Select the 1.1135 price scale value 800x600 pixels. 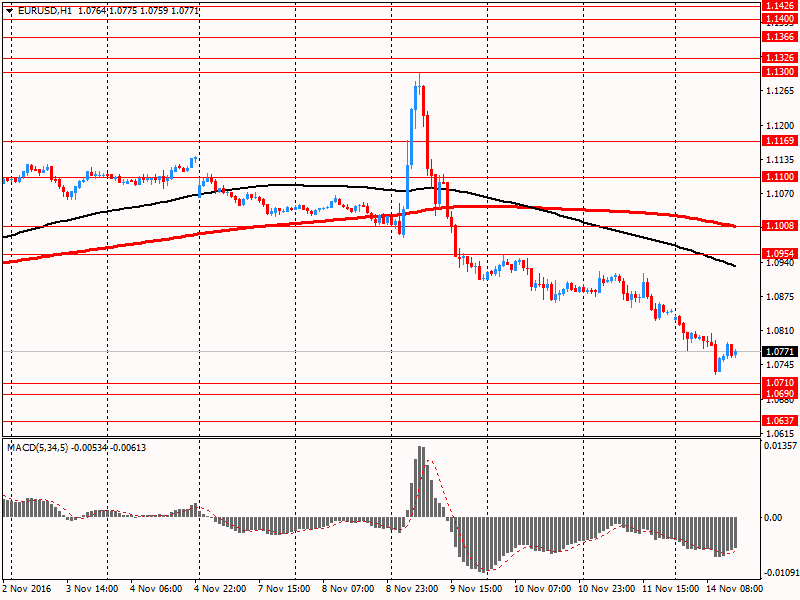(780, 160)
